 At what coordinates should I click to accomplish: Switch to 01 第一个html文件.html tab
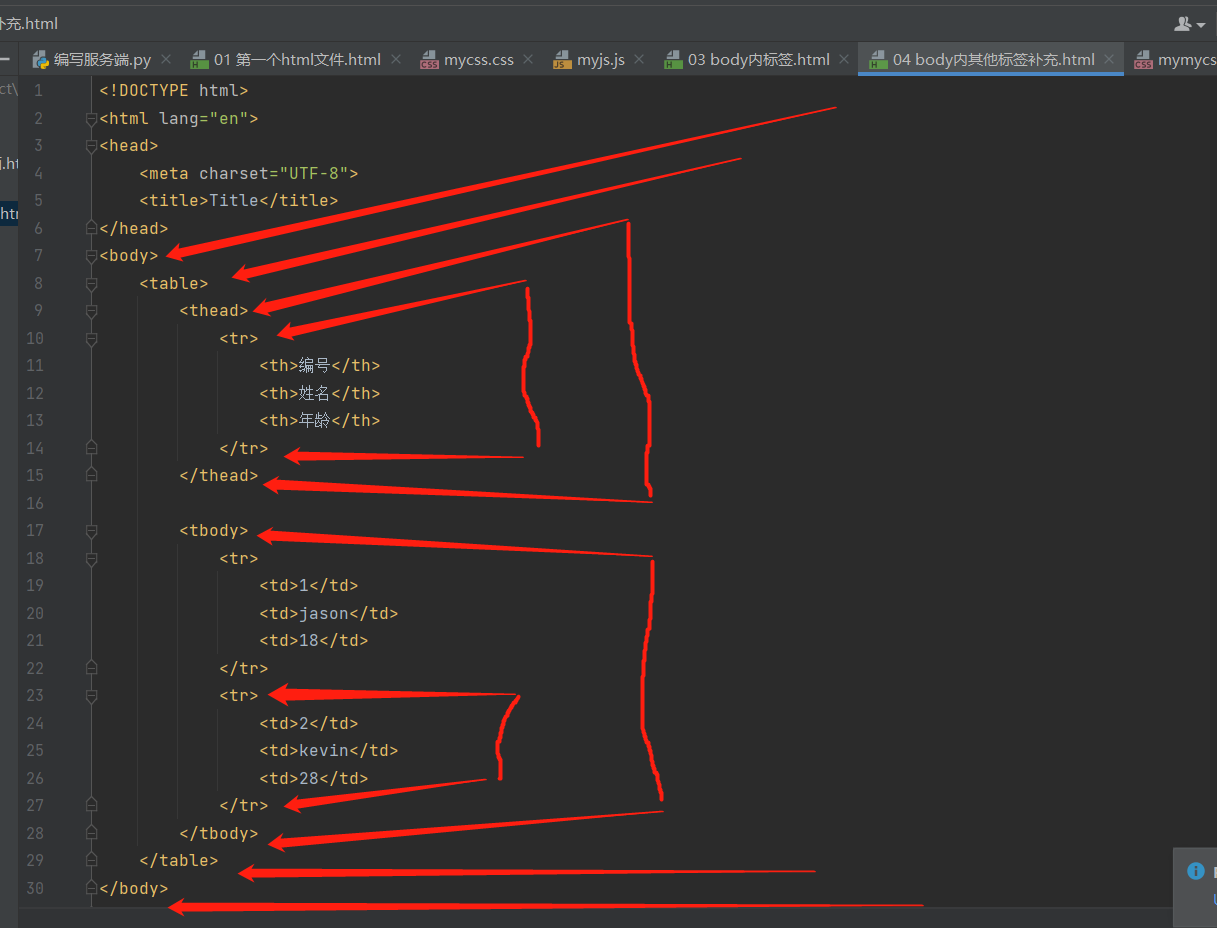pyautogui.click(x=297, y=60)
